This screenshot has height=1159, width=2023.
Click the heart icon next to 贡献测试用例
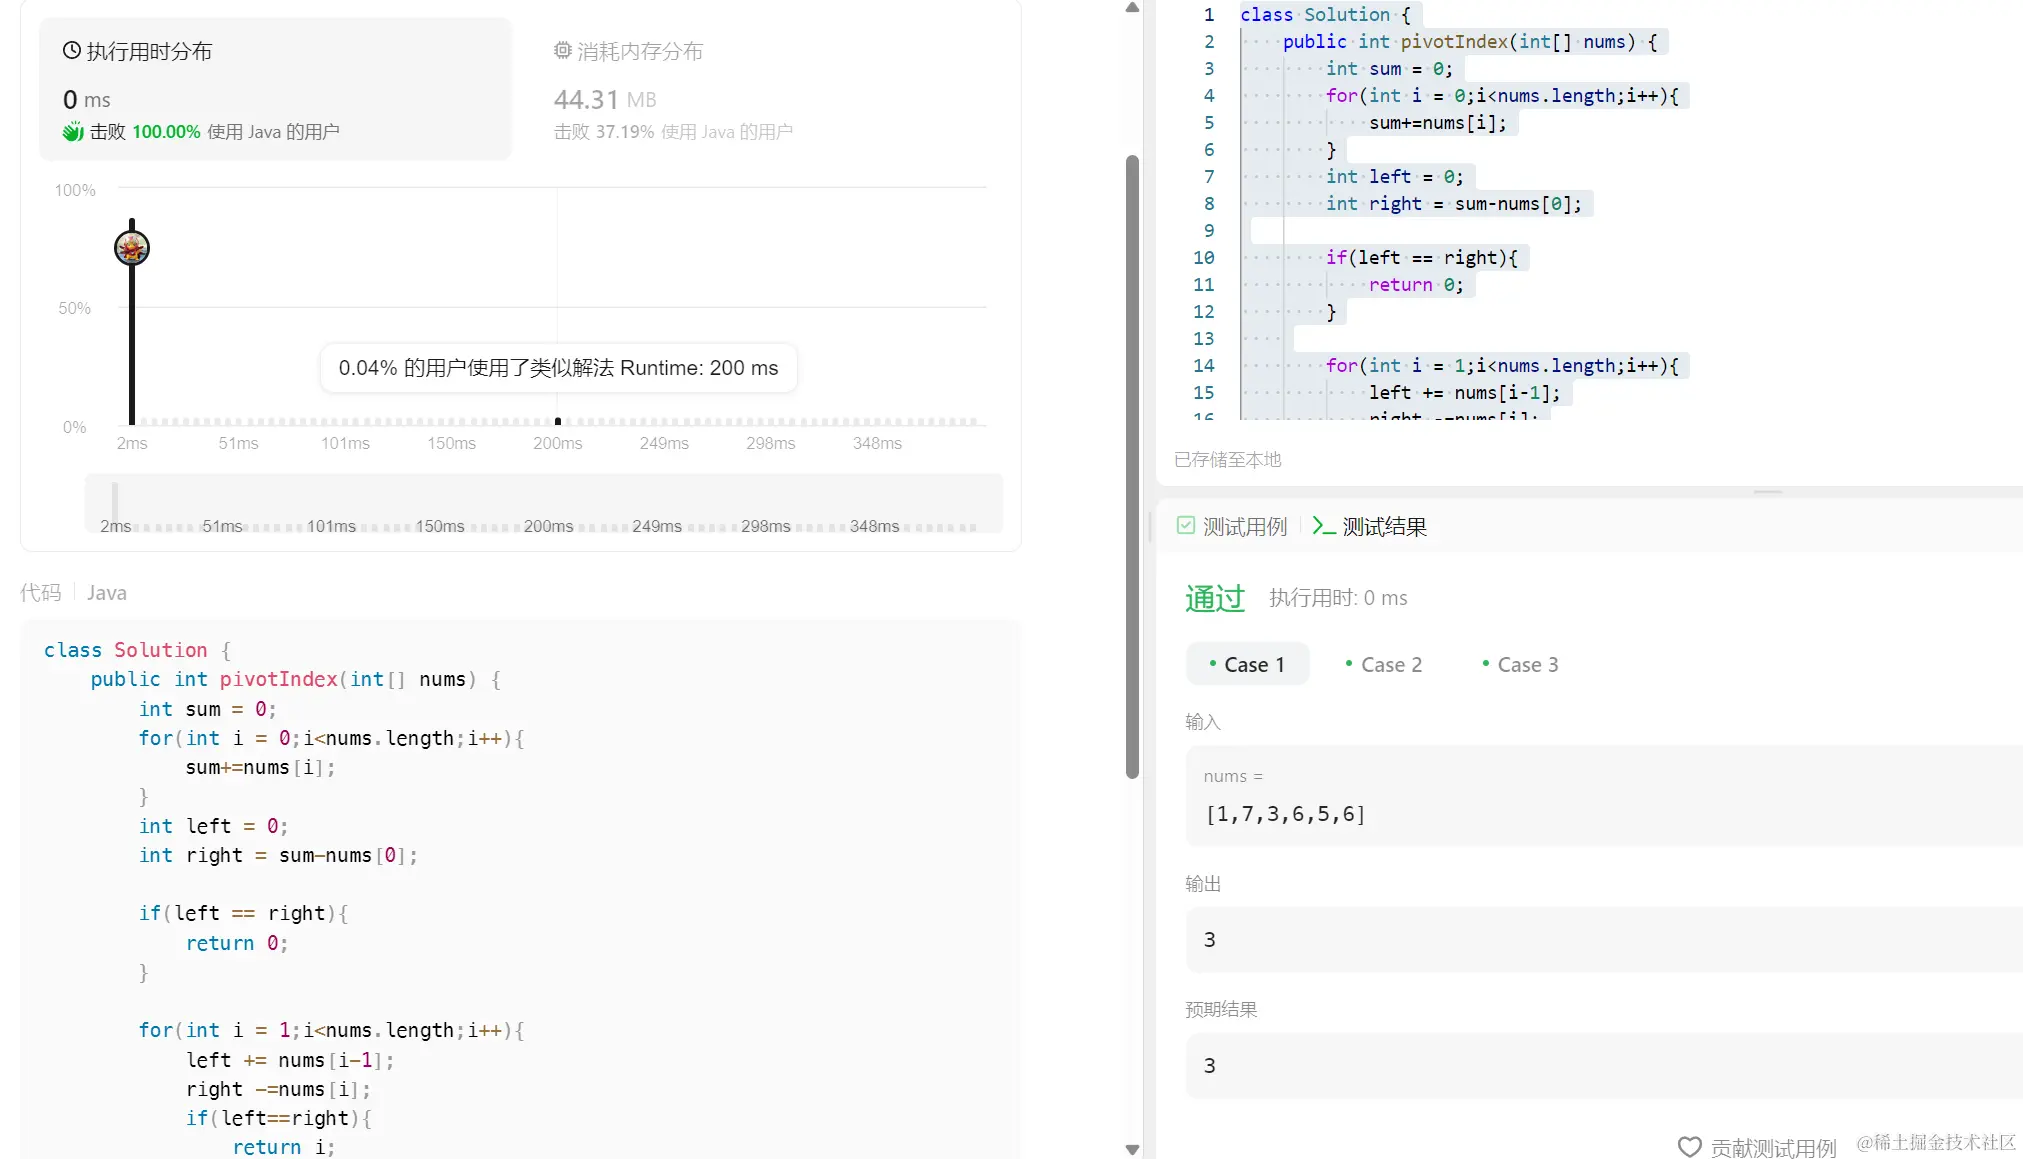point(1689,1147)
